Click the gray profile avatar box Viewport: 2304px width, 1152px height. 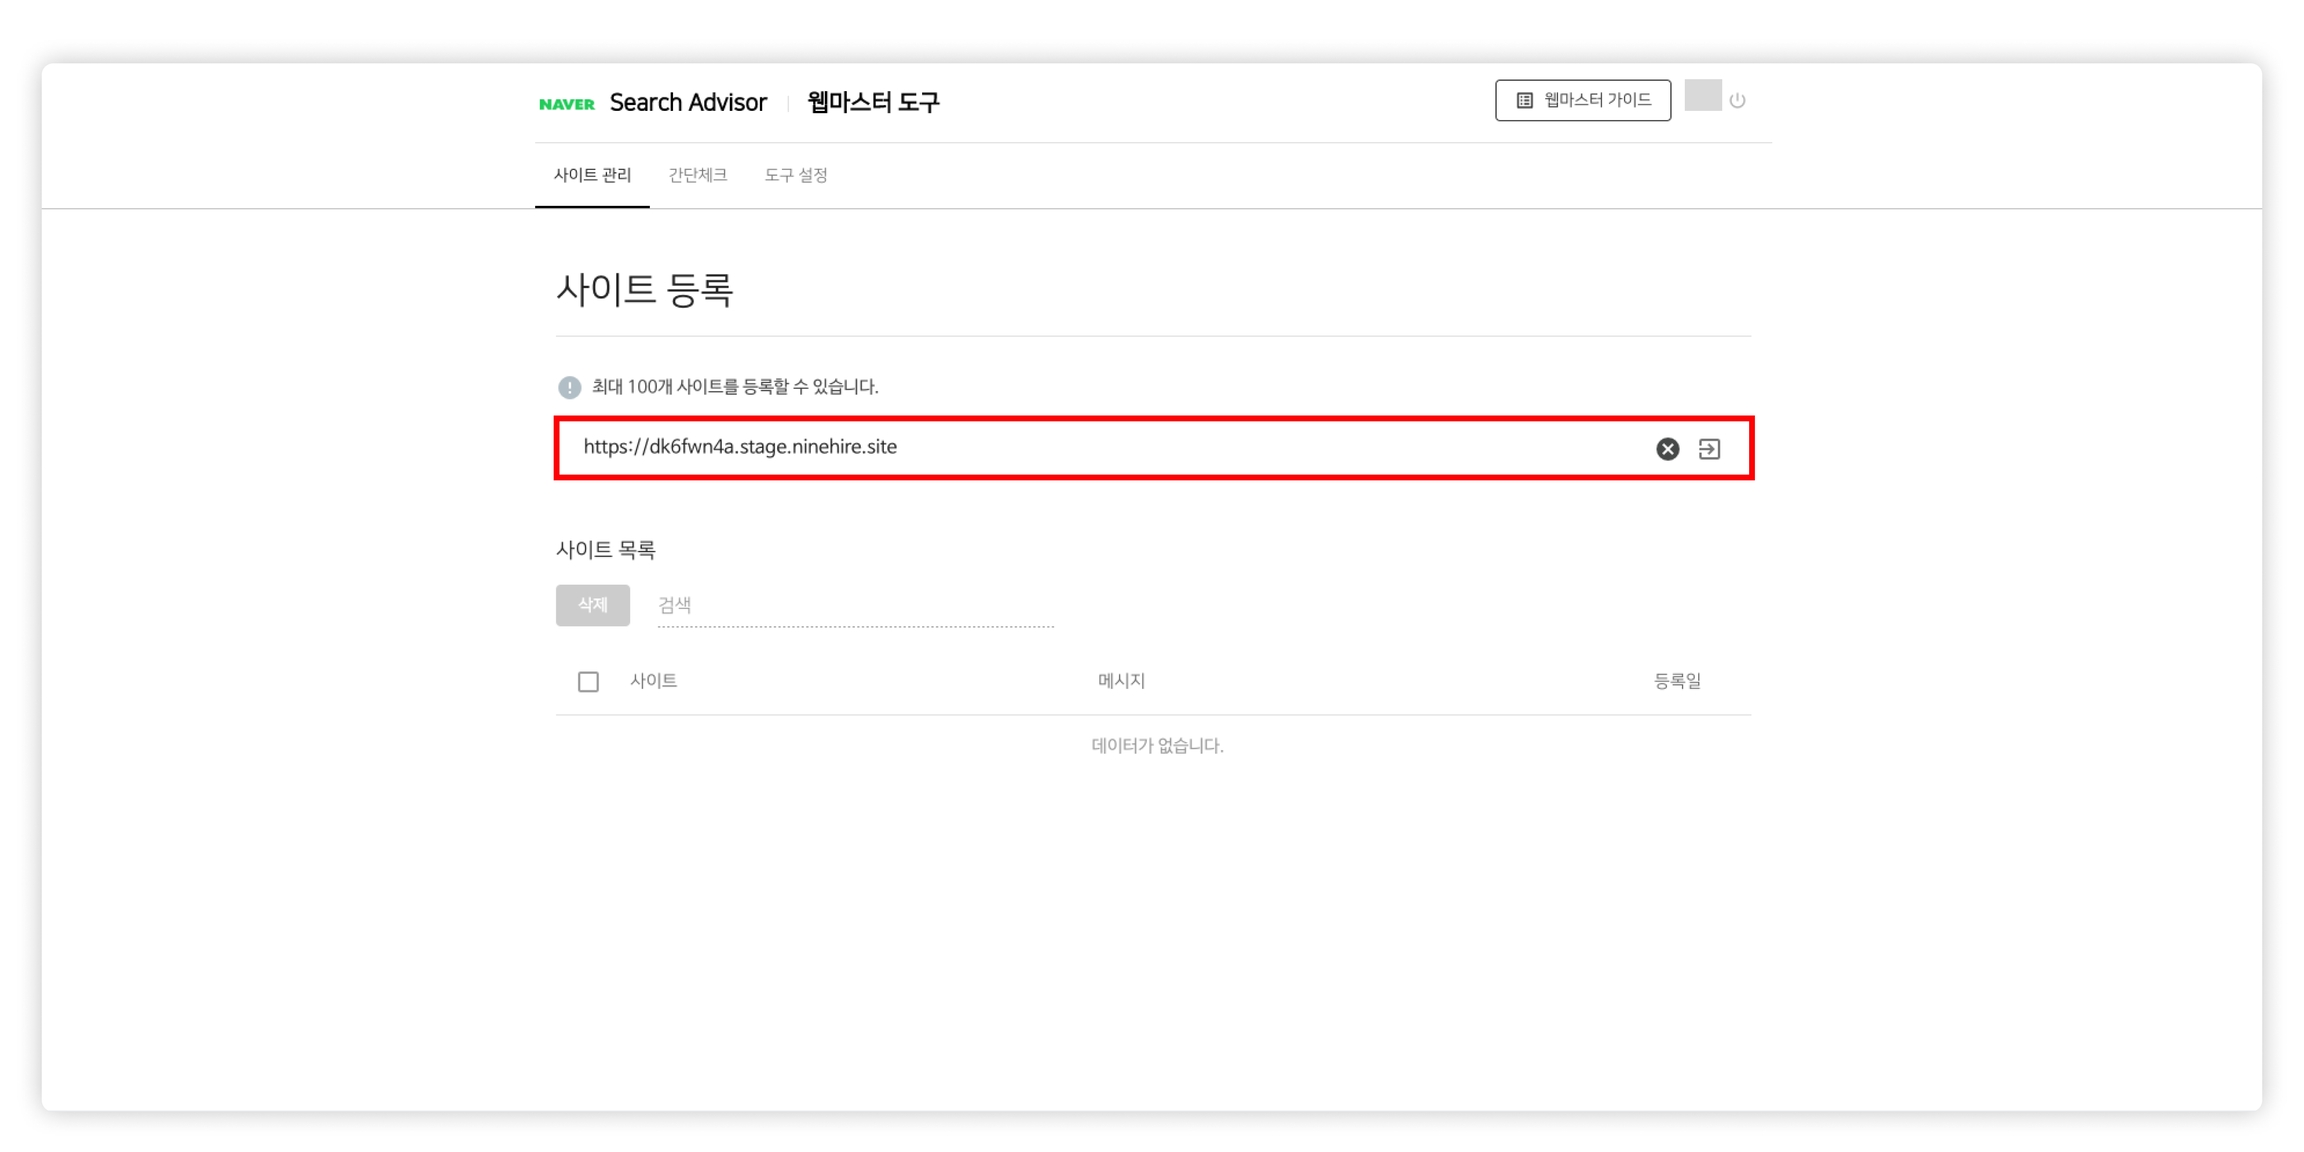(1702, 96)
